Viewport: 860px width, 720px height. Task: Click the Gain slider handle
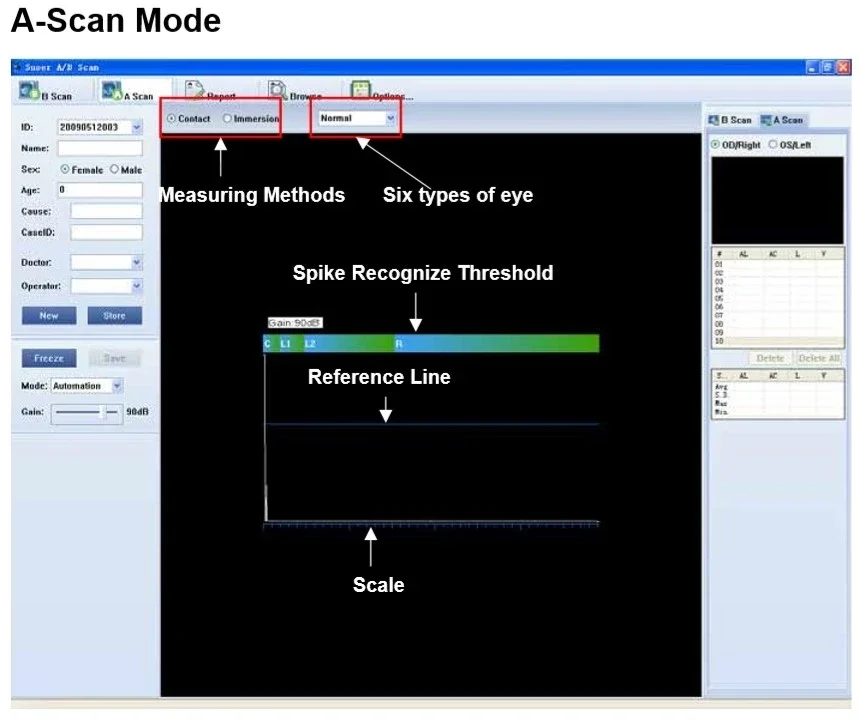(102, 412)
